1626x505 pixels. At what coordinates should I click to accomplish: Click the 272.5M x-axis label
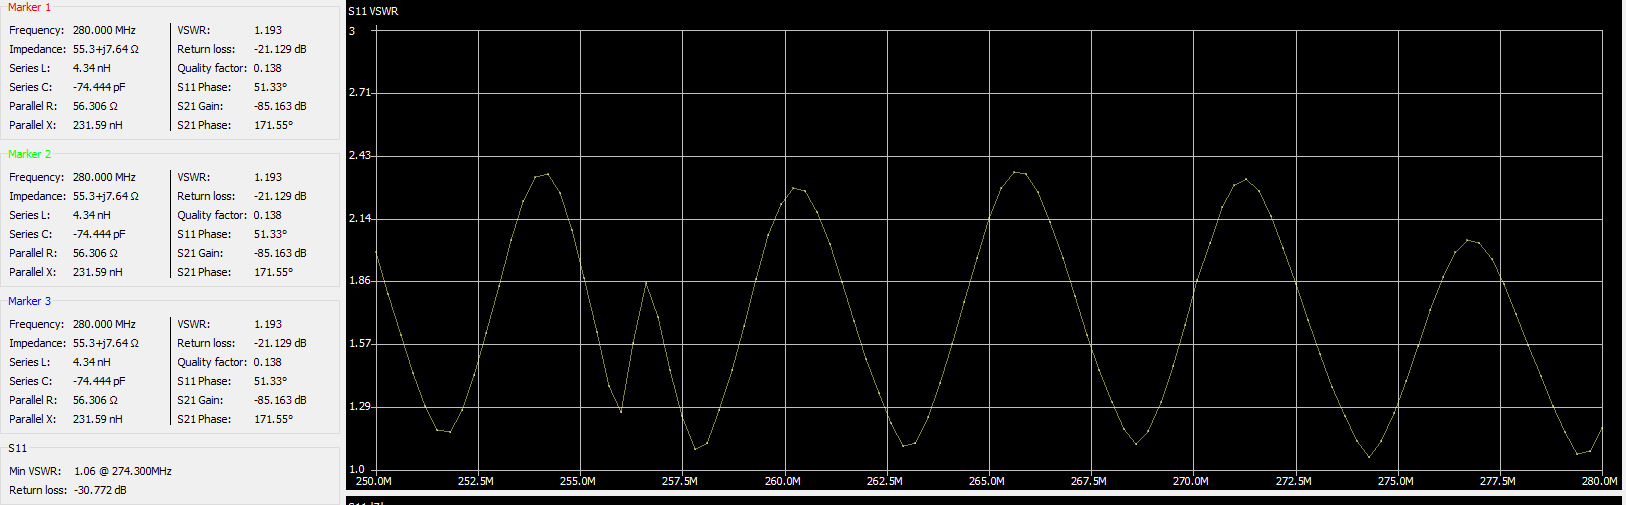1294,481
